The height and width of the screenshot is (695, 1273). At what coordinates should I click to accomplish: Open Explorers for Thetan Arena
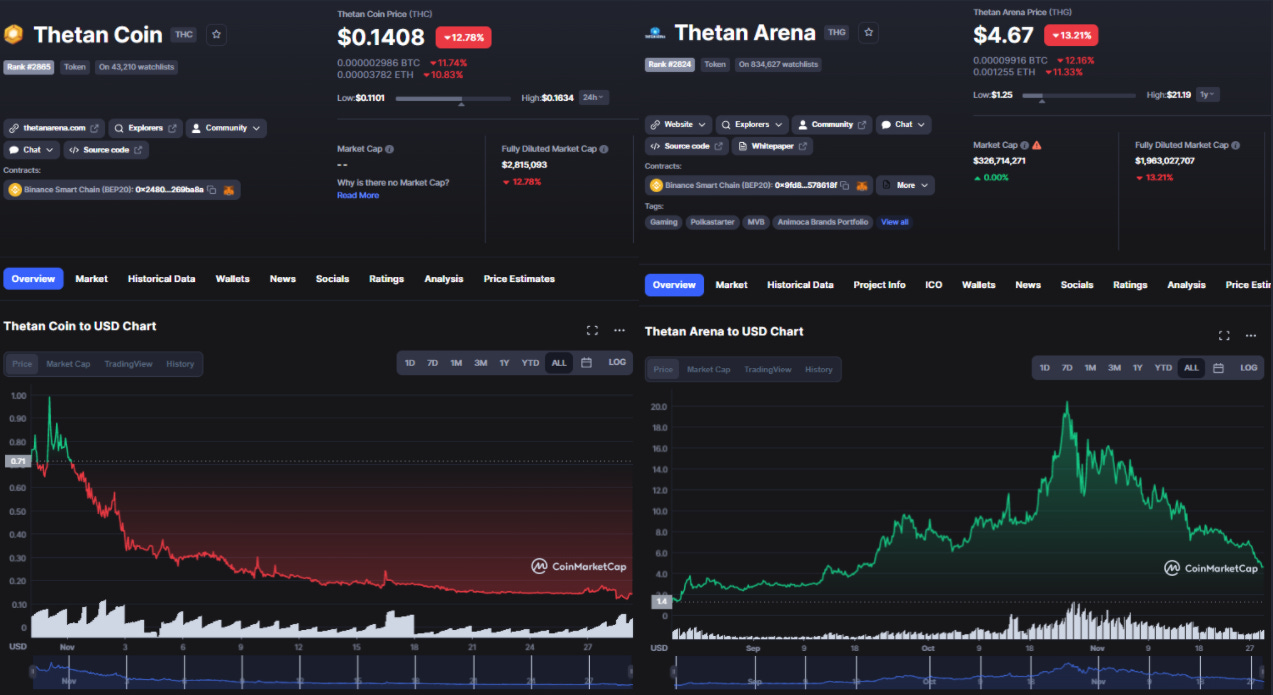point(752,125)
